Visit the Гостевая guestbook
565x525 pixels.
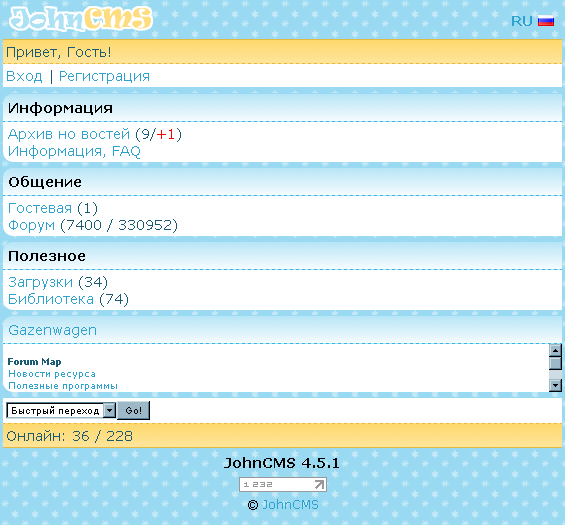40,208
